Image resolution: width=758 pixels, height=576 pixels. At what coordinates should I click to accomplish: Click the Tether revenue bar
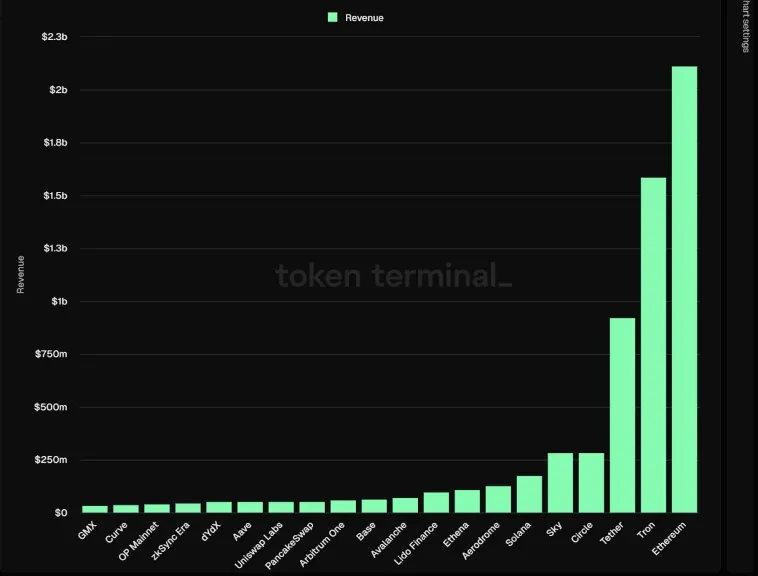pos(622,415)
